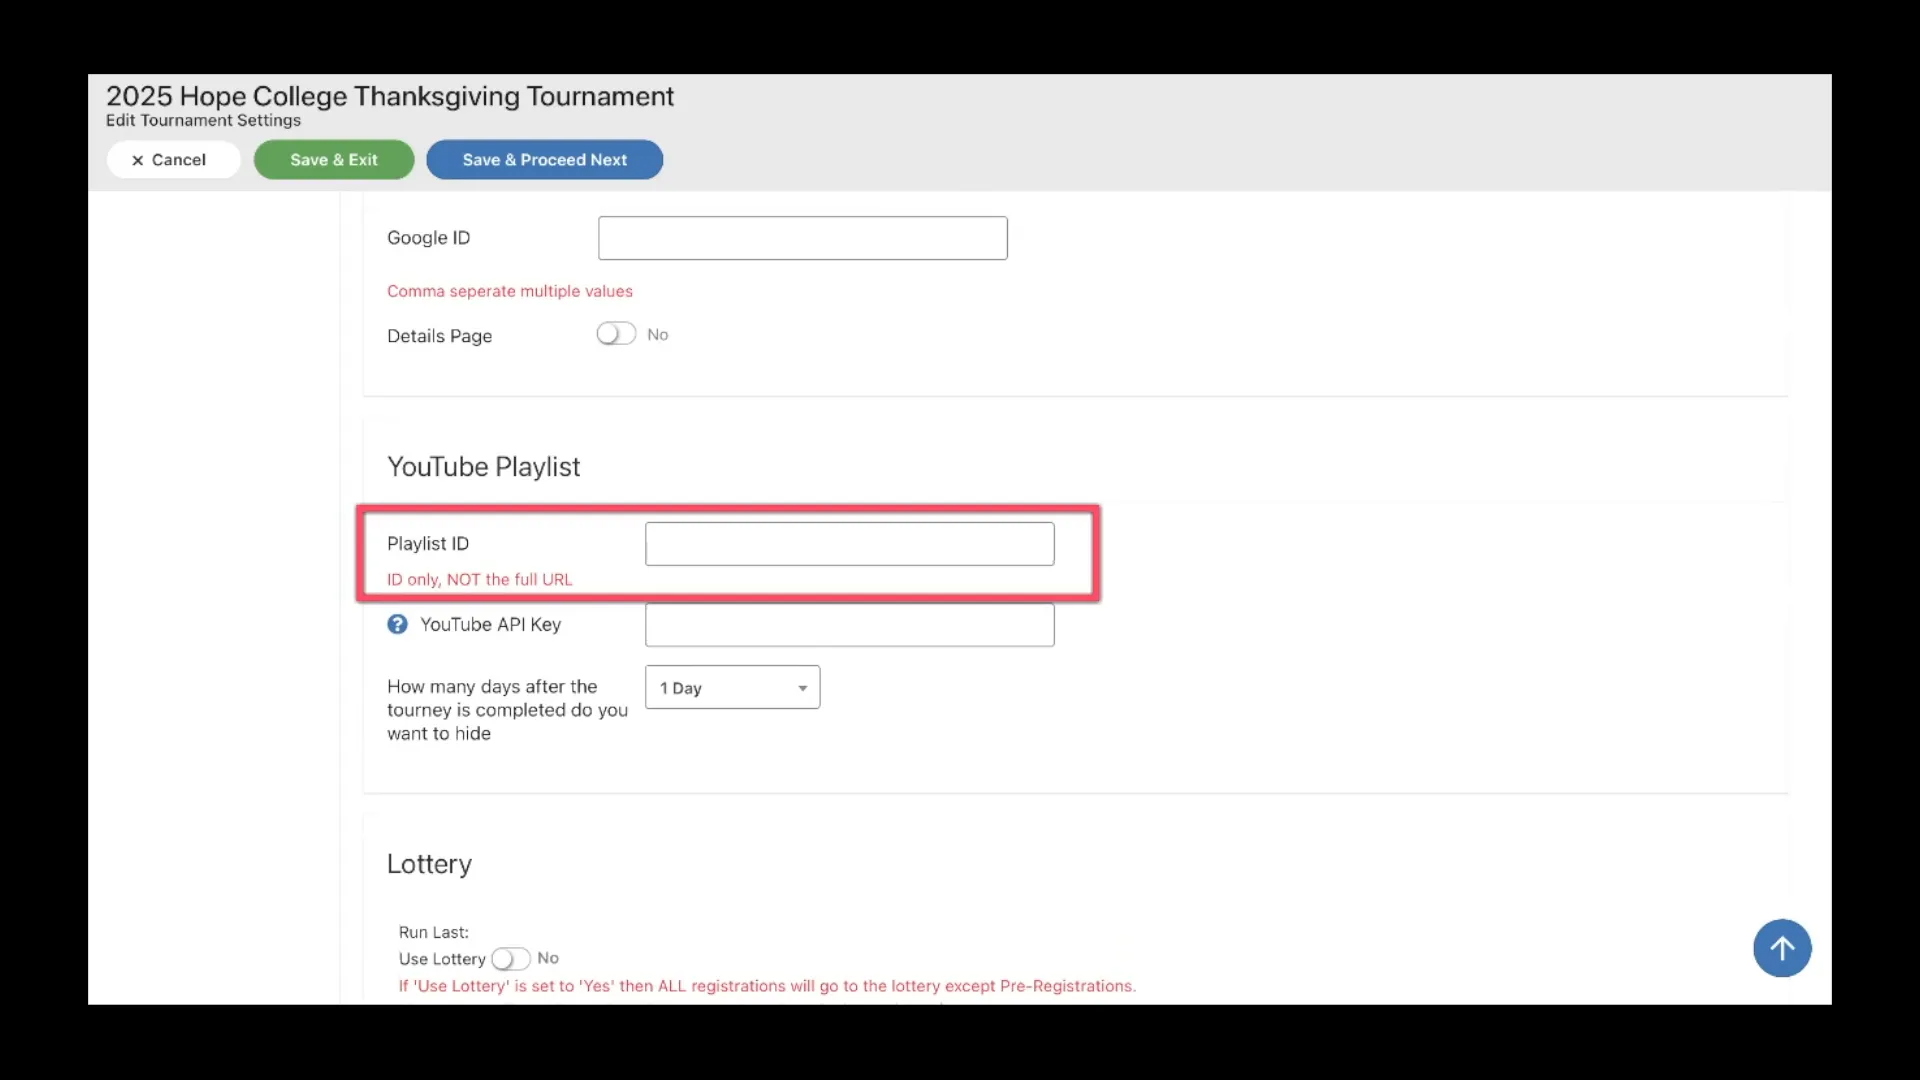Image resolution: width=1920 pixels, height=1080 pixels.
Task: Click the Cancel button
Action: click(174, 160)
